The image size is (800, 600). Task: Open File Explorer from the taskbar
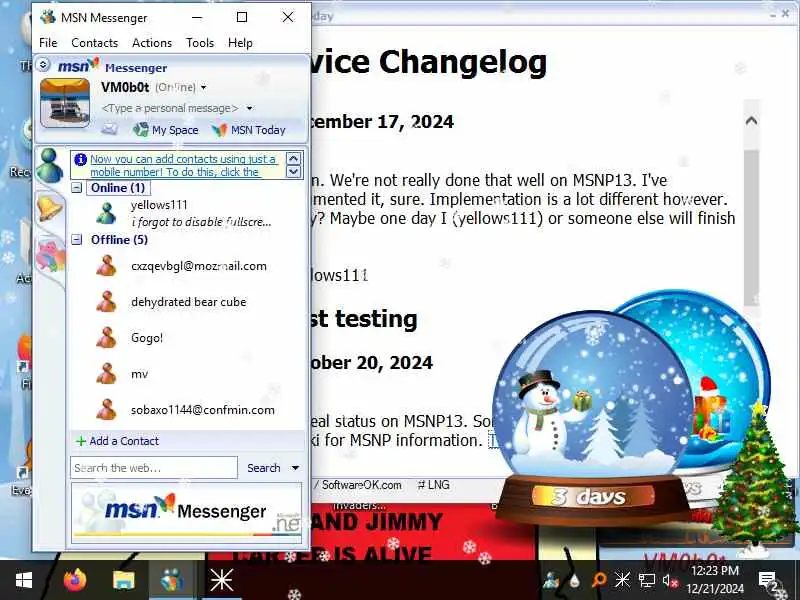123,580
